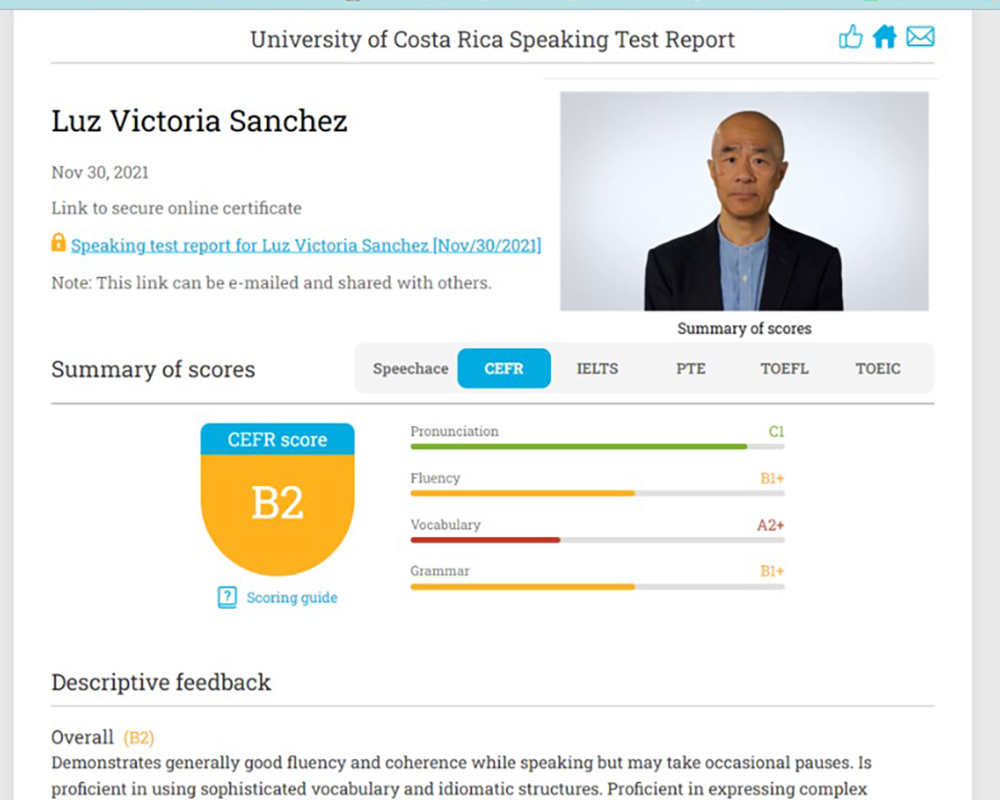Select the CEFR score tab
Viewport: 1000px width, 800px height.
pos(504,369)
